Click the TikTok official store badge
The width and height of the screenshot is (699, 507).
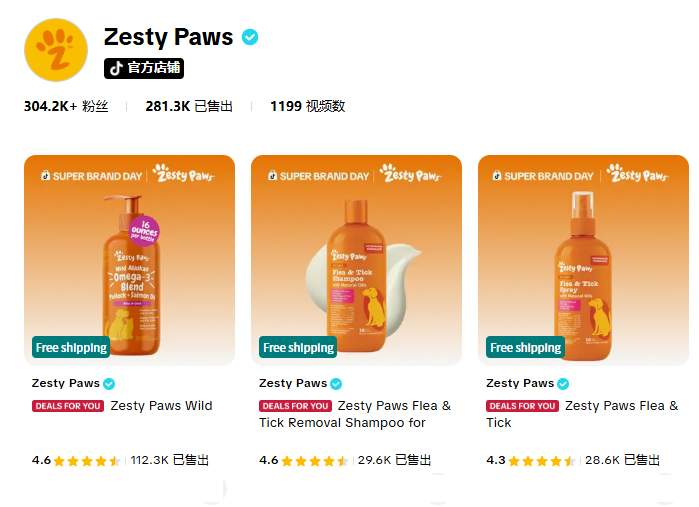(x=144, y=68)
